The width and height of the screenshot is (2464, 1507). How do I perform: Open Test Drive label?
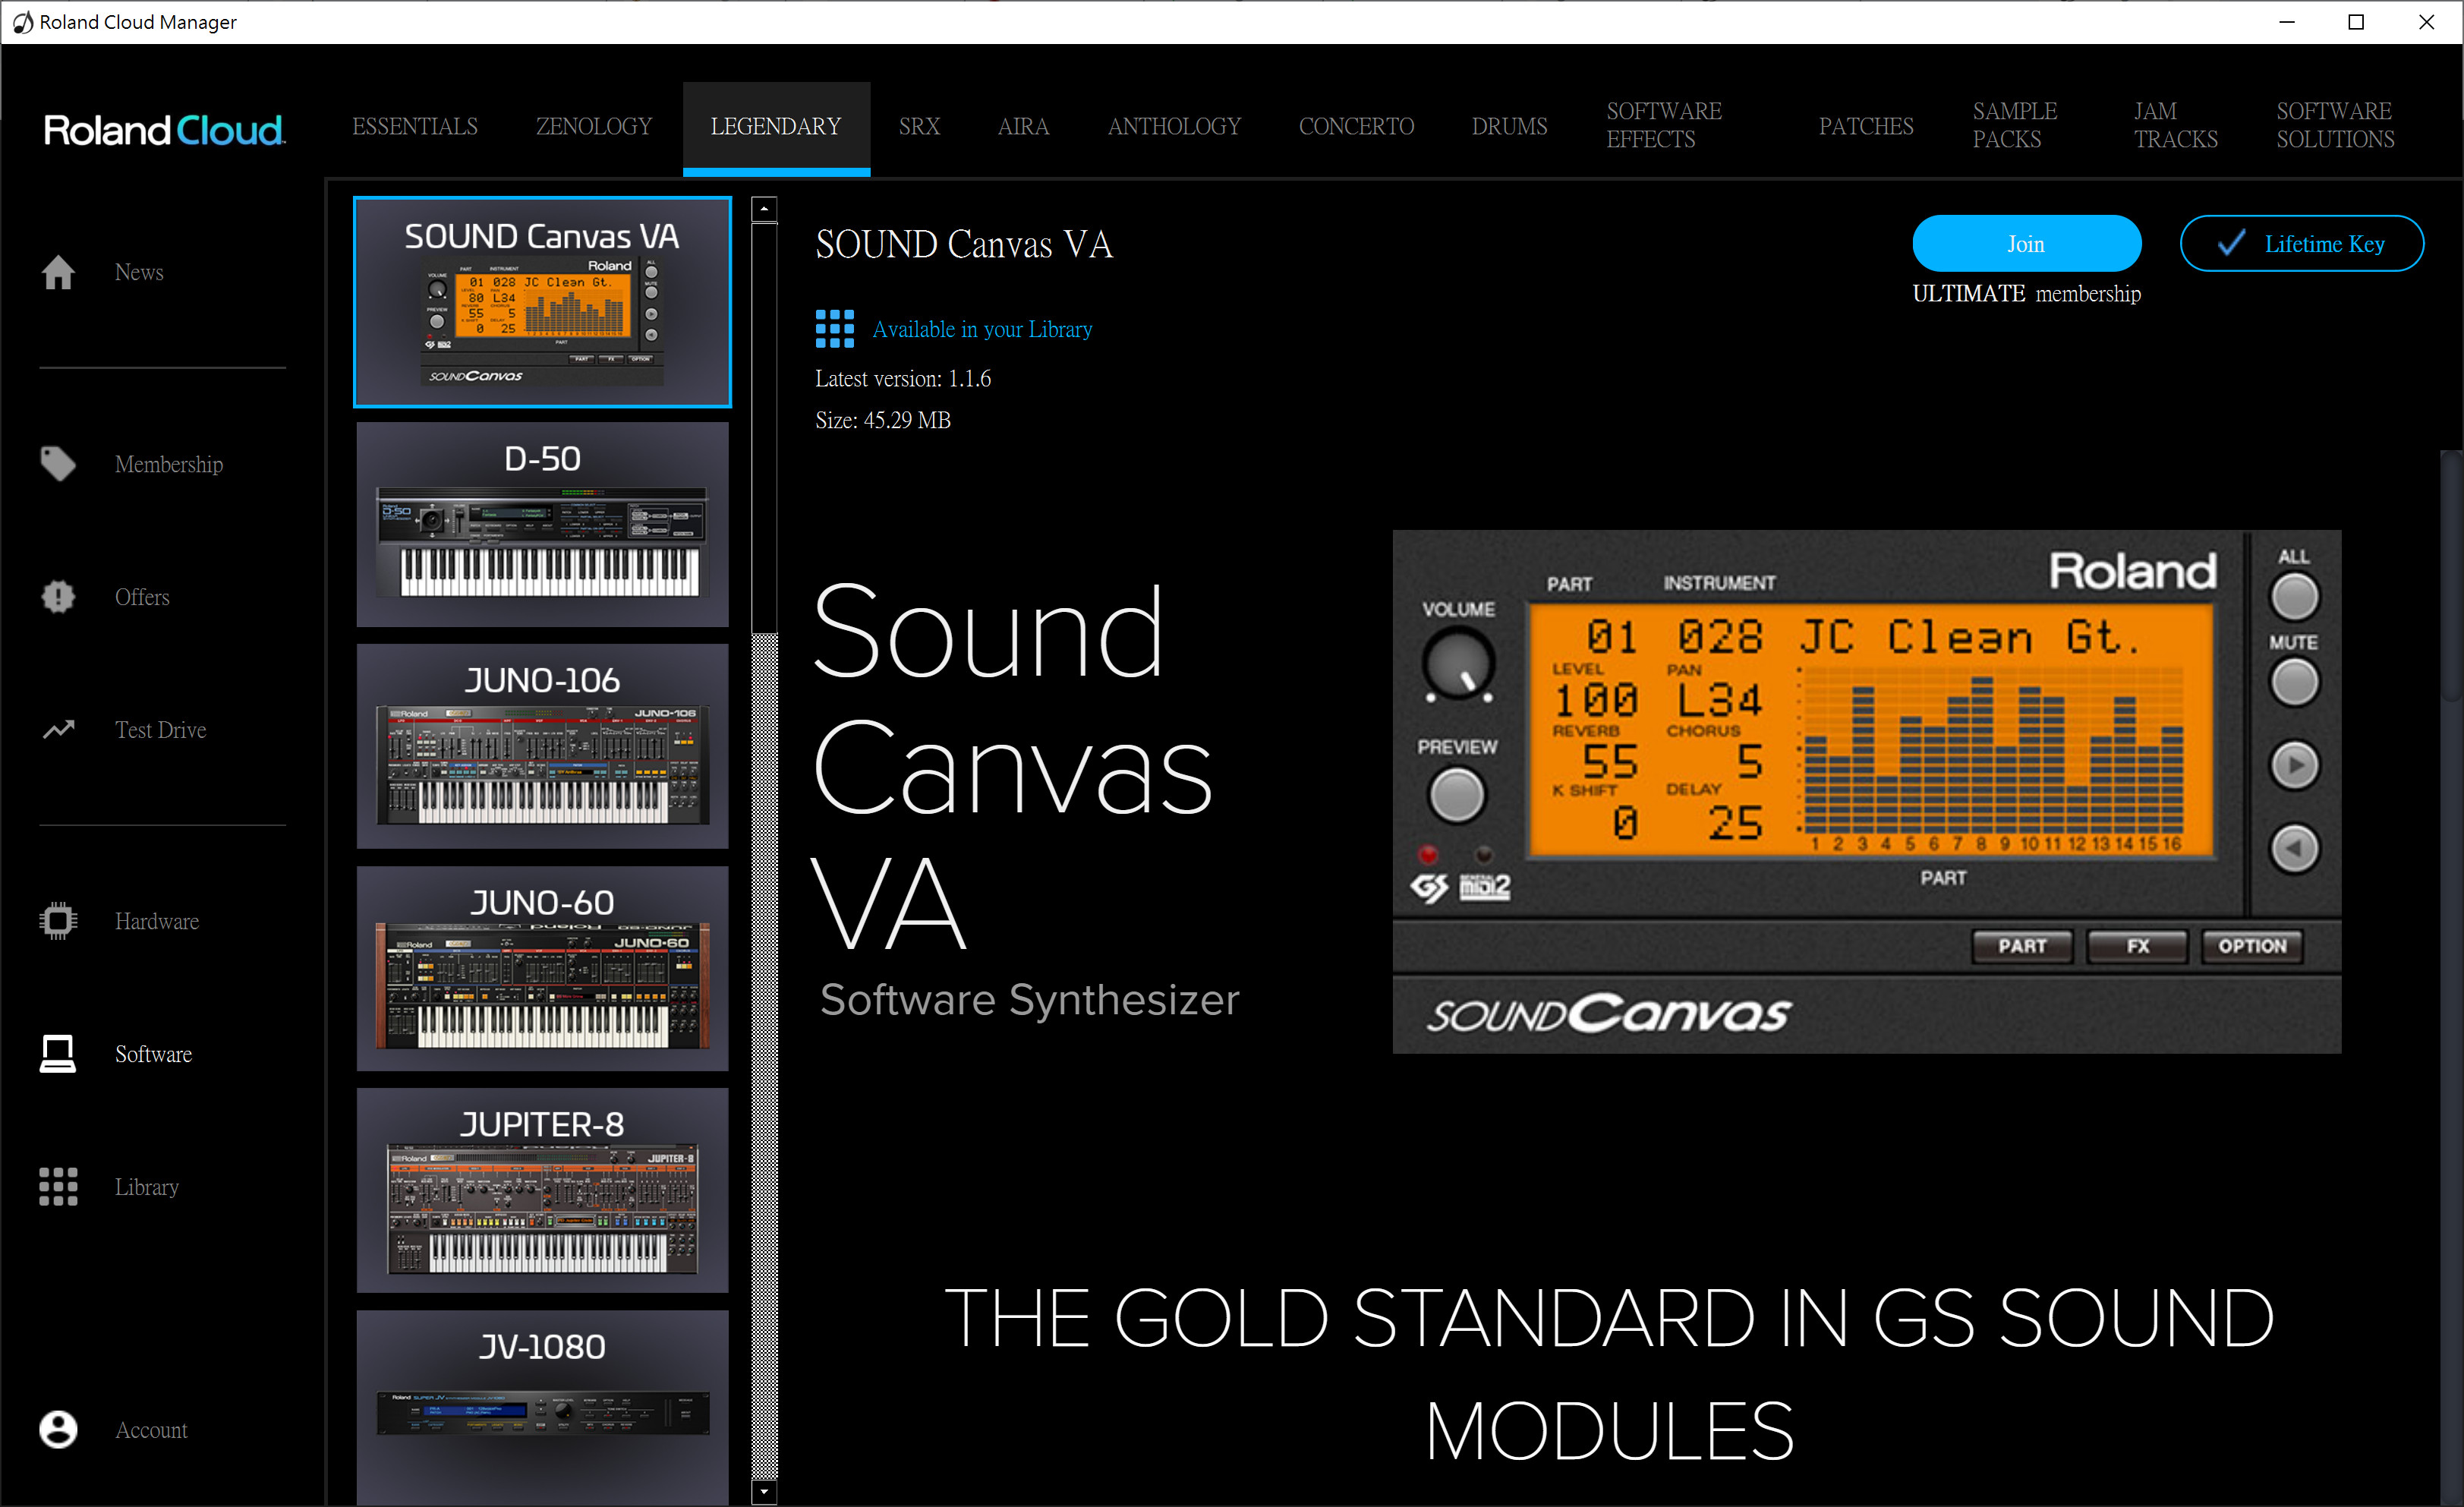coord(161,730)
